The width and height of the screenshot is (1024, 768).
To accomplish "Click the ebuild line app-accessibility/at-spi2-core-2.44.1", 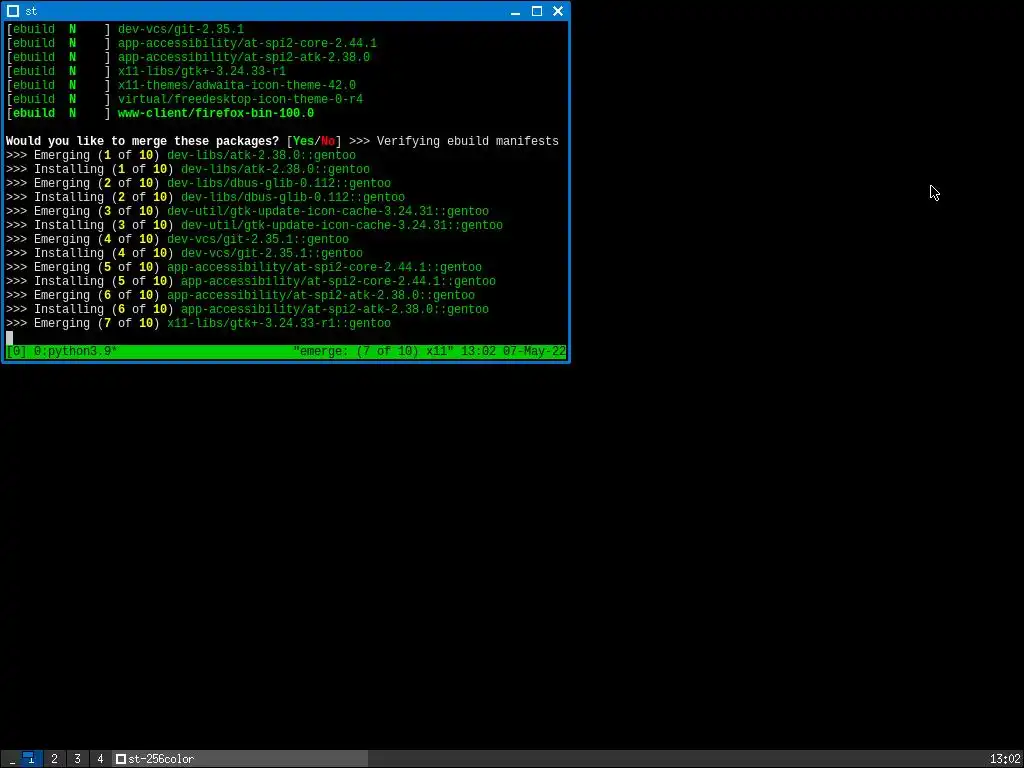I will tap(191, 43).
